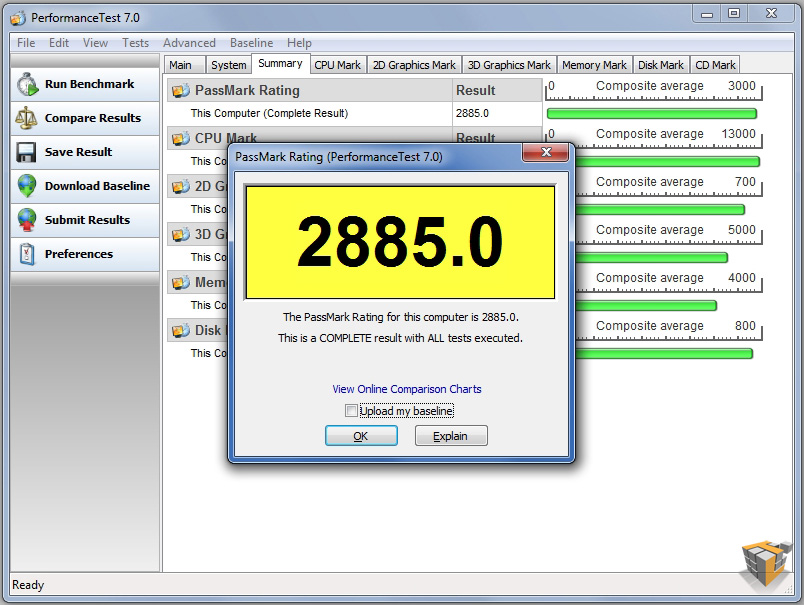804x605 pixels.
Task: Open the Edit menu
Action: point(59,43)
